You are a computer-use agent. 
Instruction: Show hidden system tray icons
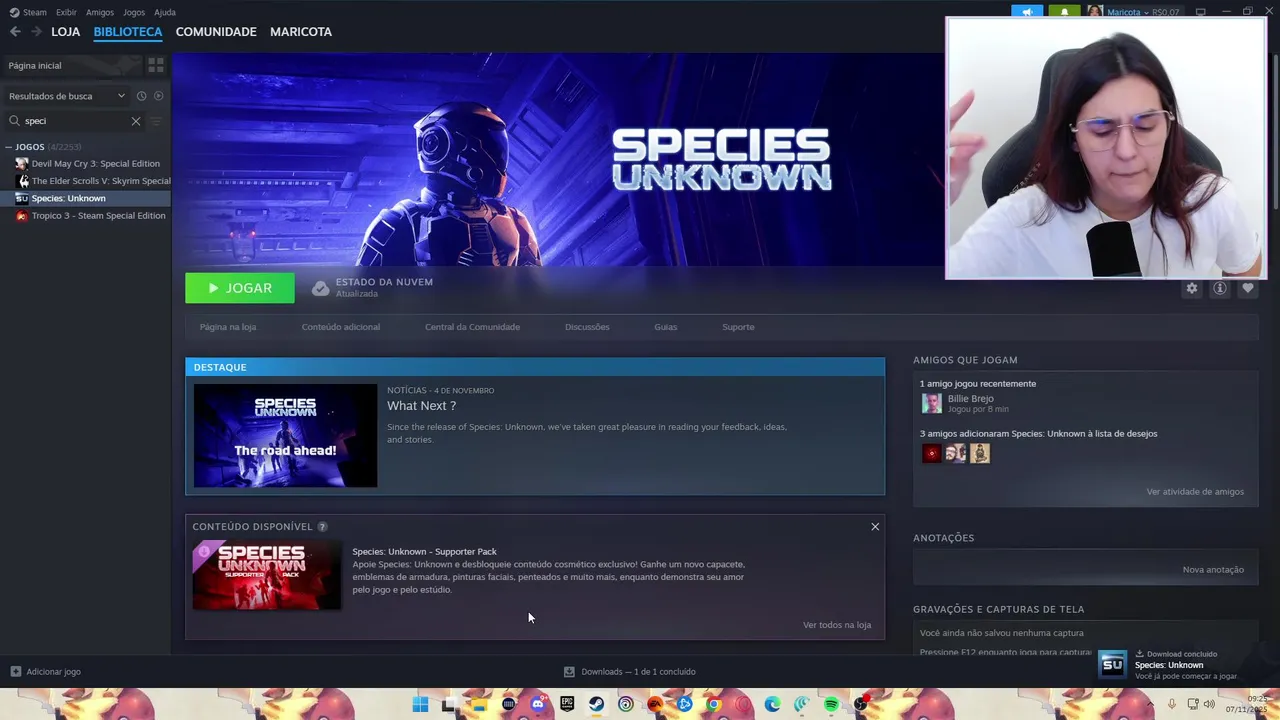tap(1150, 705)
